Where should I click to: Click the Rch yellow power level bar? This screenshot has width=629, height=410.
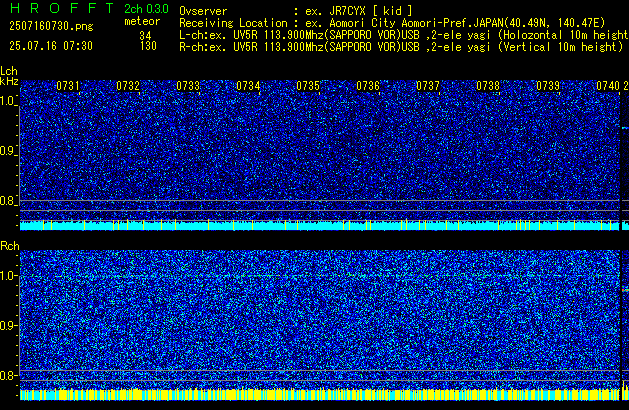point(320,395)
